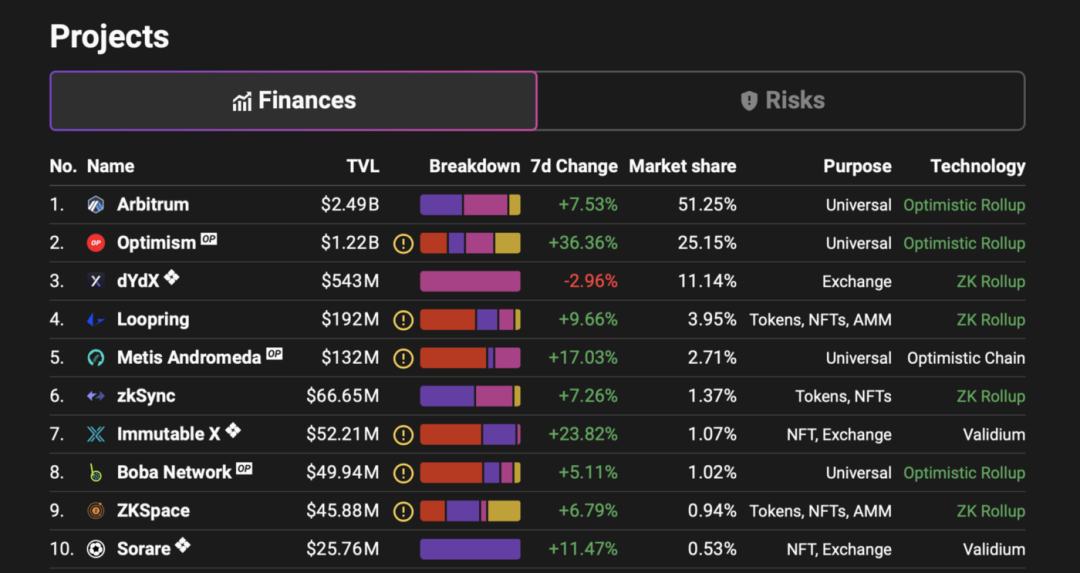Click the +23.82% change value
Screen dimensions: 1080x573
click(x=583, y=435)
